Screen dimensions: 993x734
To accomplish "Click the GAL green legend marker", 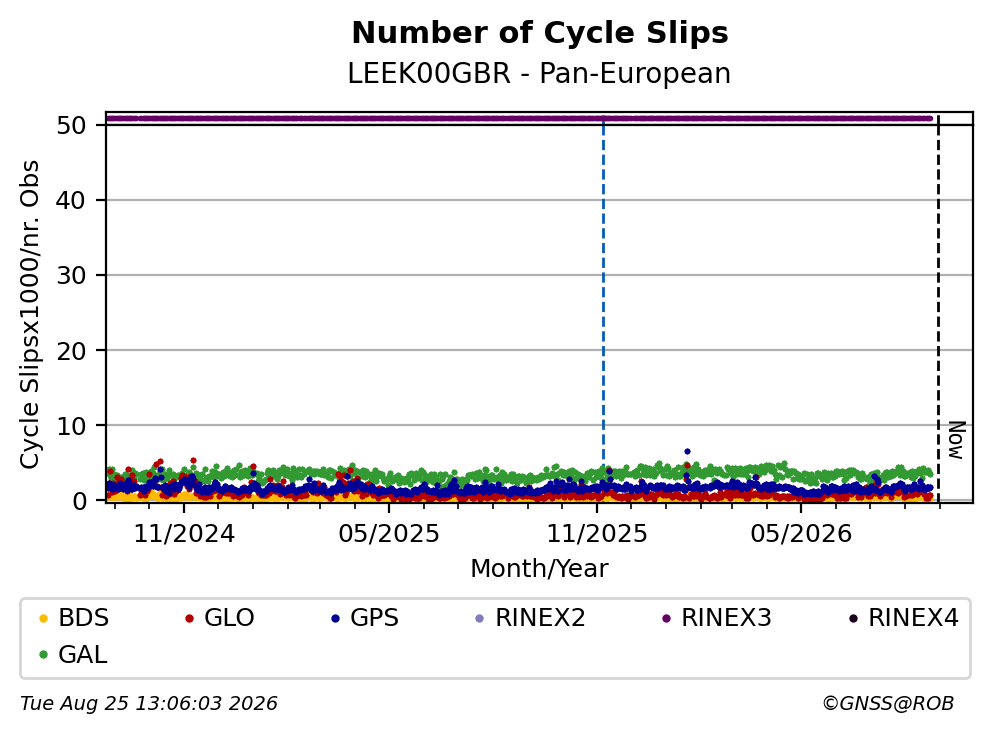I will pyautogui.click(x=43, y=655).
